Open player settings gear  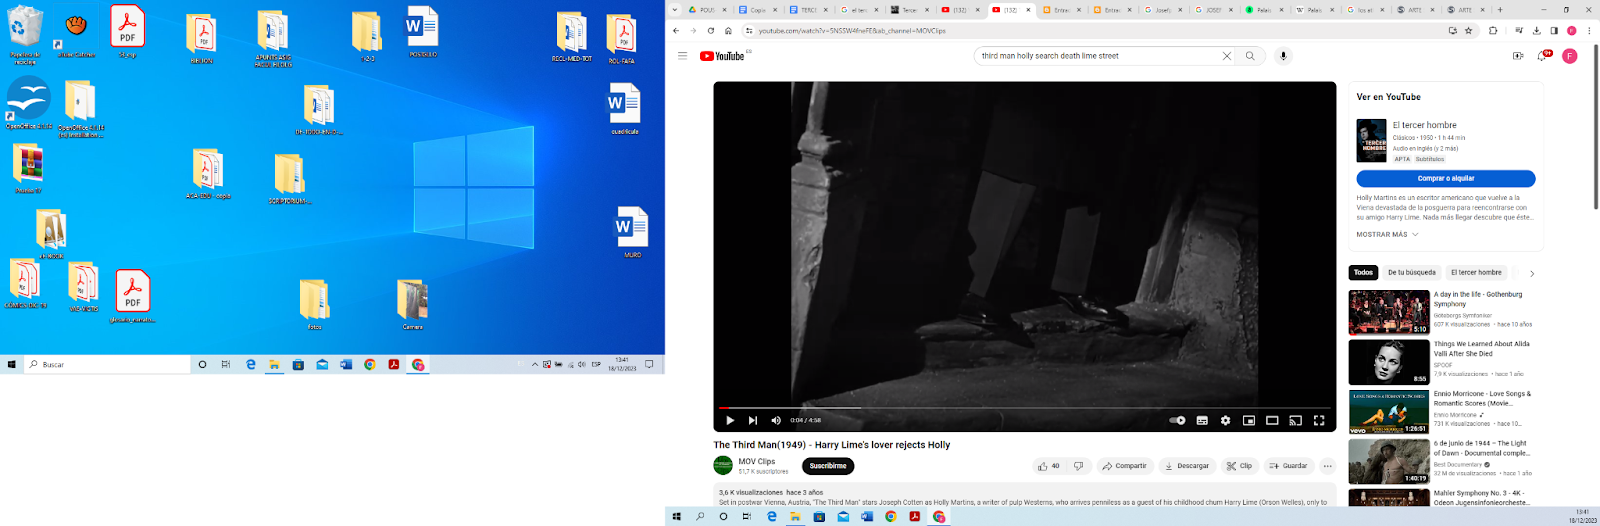(x=1225, y=420)
